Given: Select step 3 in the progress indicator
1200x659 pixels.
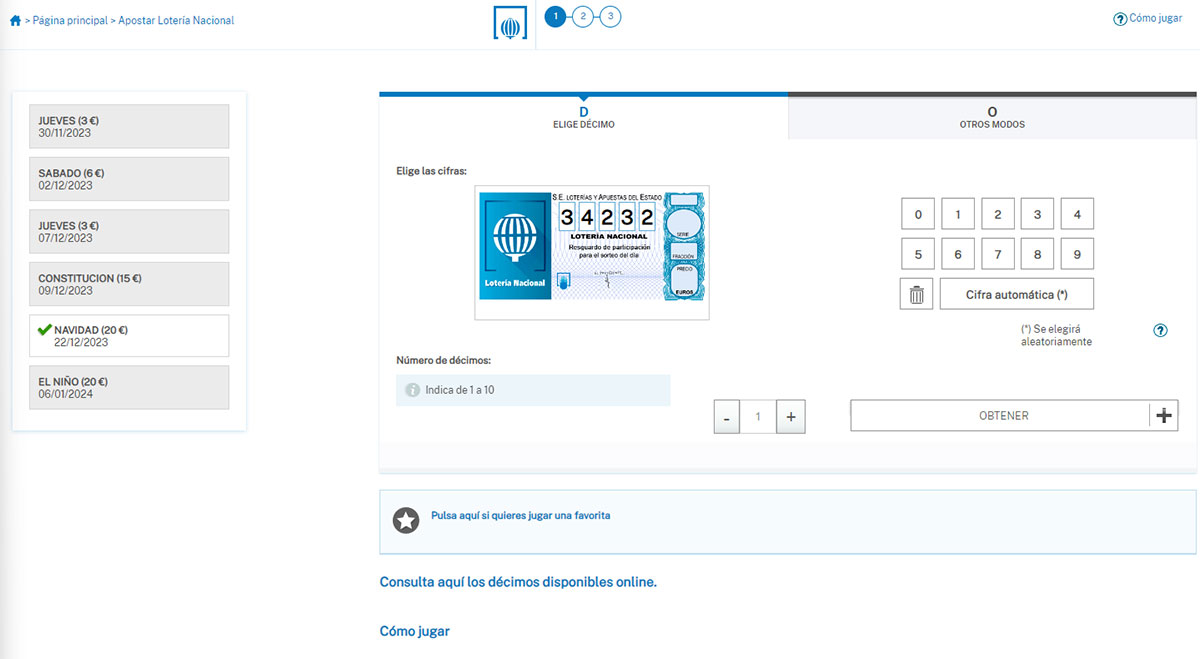Looking at the screenshot, I should coord(611,16).
